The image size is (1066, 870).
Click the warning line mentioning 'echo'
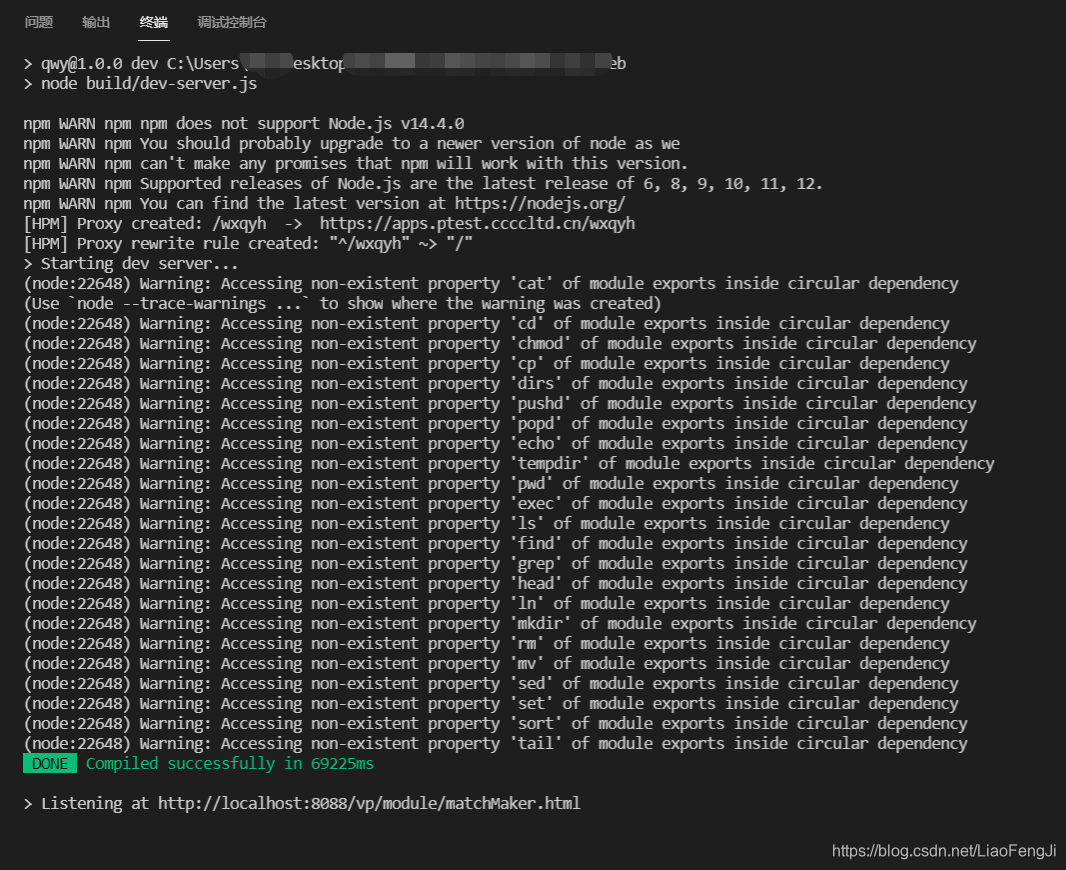[496, 443]
